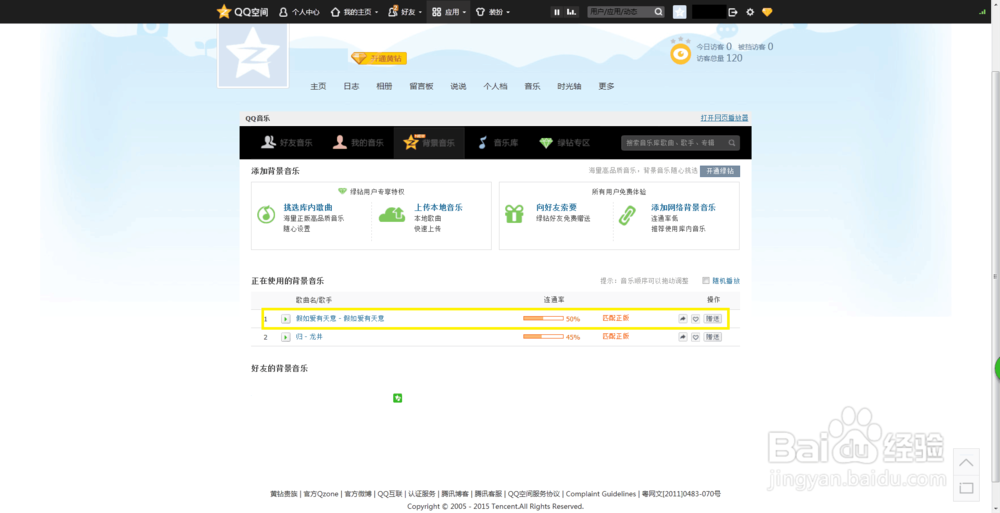1000x513 pixels.
Task: Click 赠送 button for 假如爱有天意
Action: click(712, 318)
